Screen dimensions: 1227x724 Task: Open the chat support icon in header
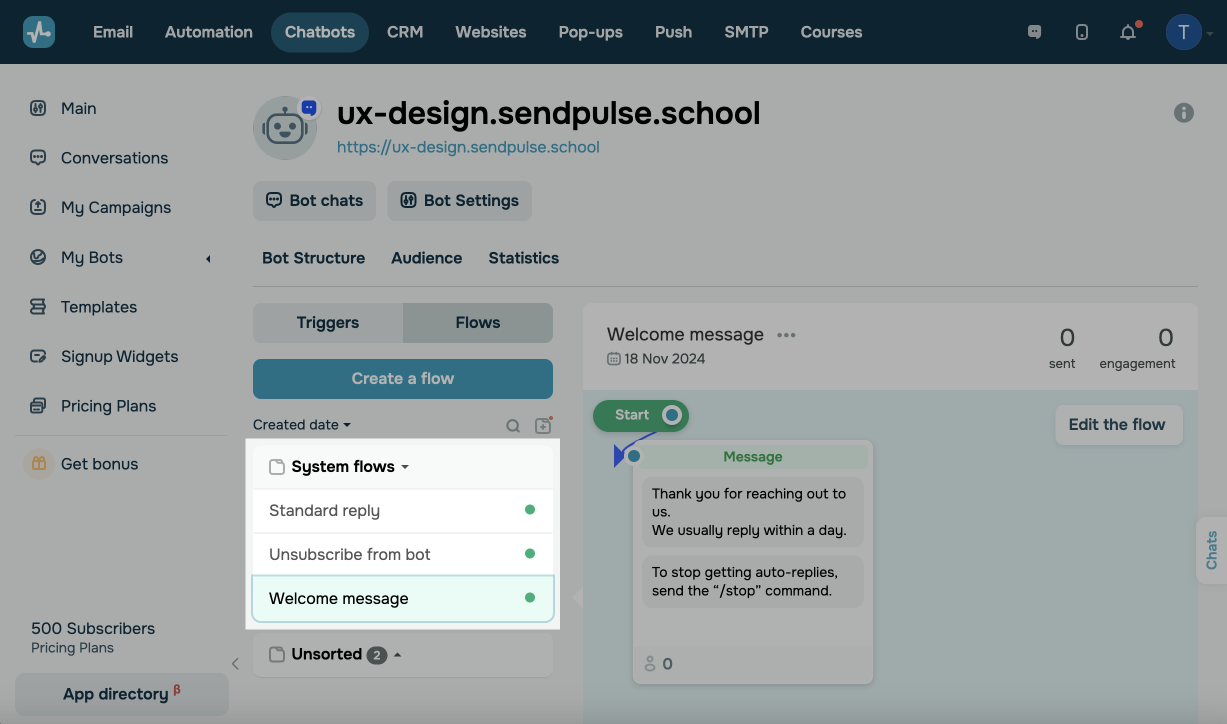1035,32
